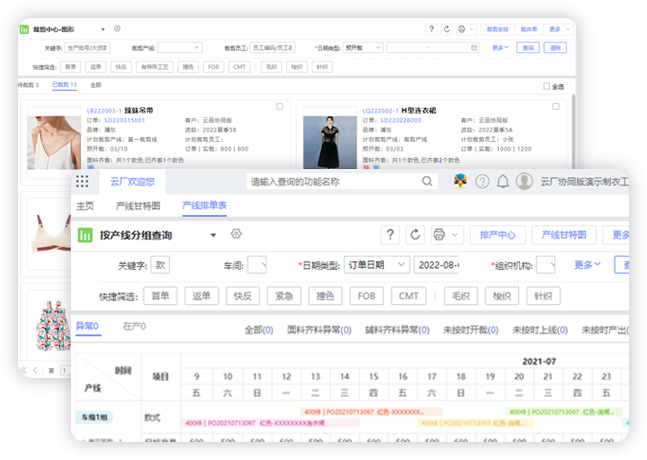Open the app grid launcher icon

point(82,181)
